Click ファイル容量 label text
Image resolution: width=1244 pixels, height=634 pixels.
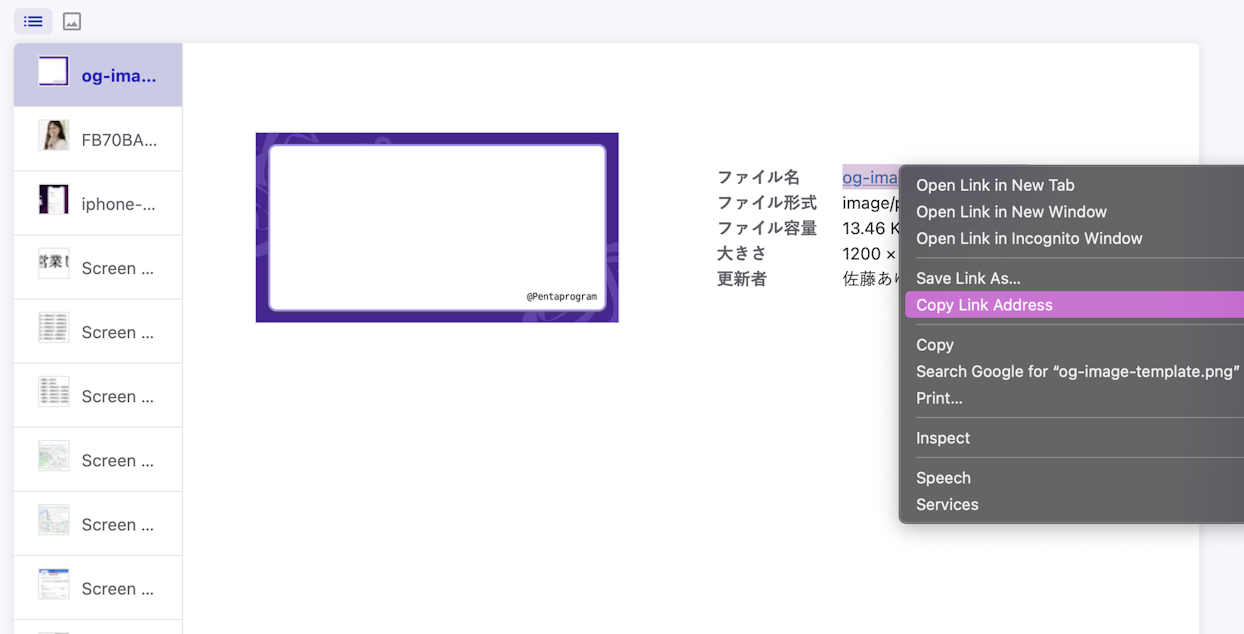pyautogui.click(x=767, y=228)
